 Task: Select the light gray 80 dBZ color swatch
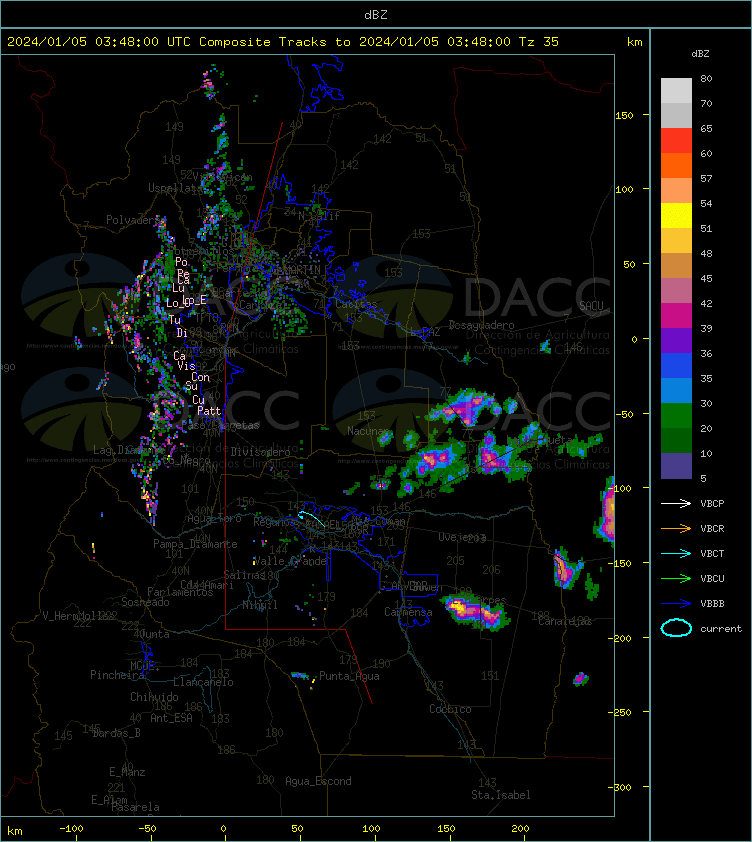point(676,90)
